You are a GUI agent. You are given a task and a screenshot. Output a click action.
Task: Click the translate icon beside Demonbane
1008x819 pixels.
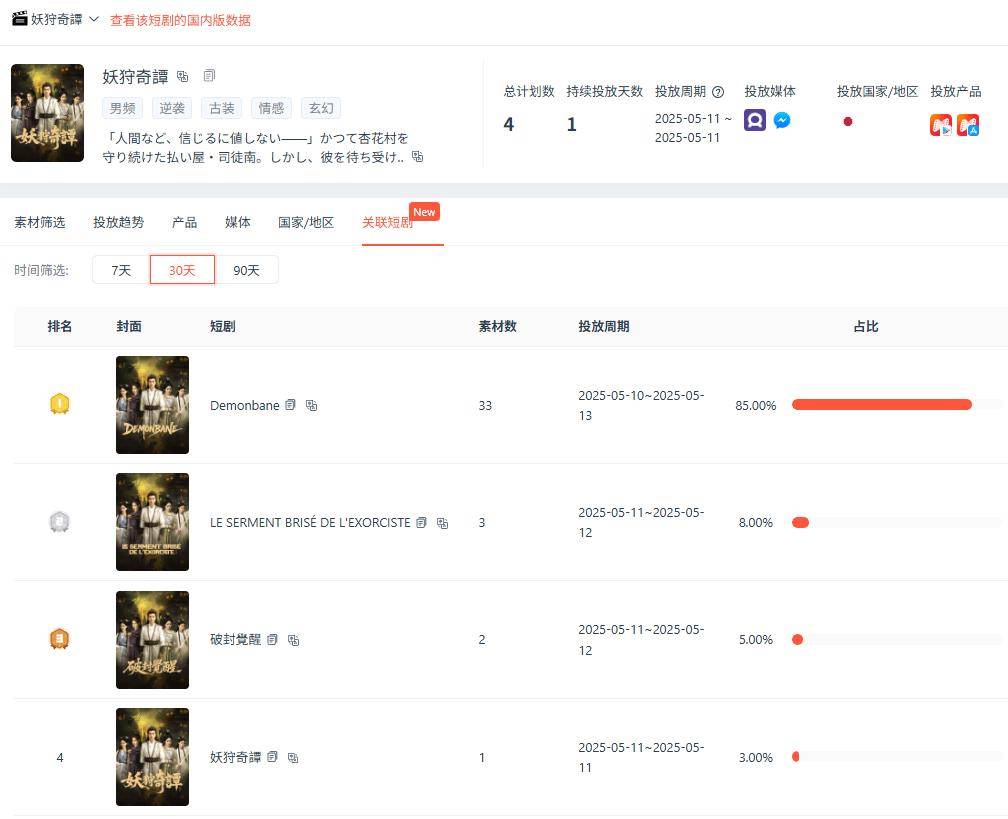coord(311,406)
